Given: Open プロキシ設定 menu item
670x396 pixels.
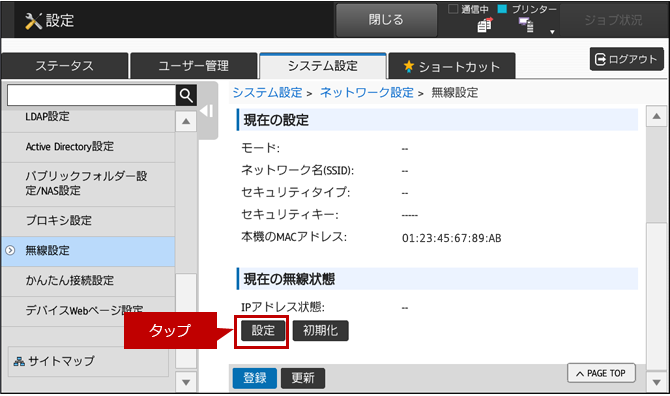Looking at the screenshot, I should (88, 221).
